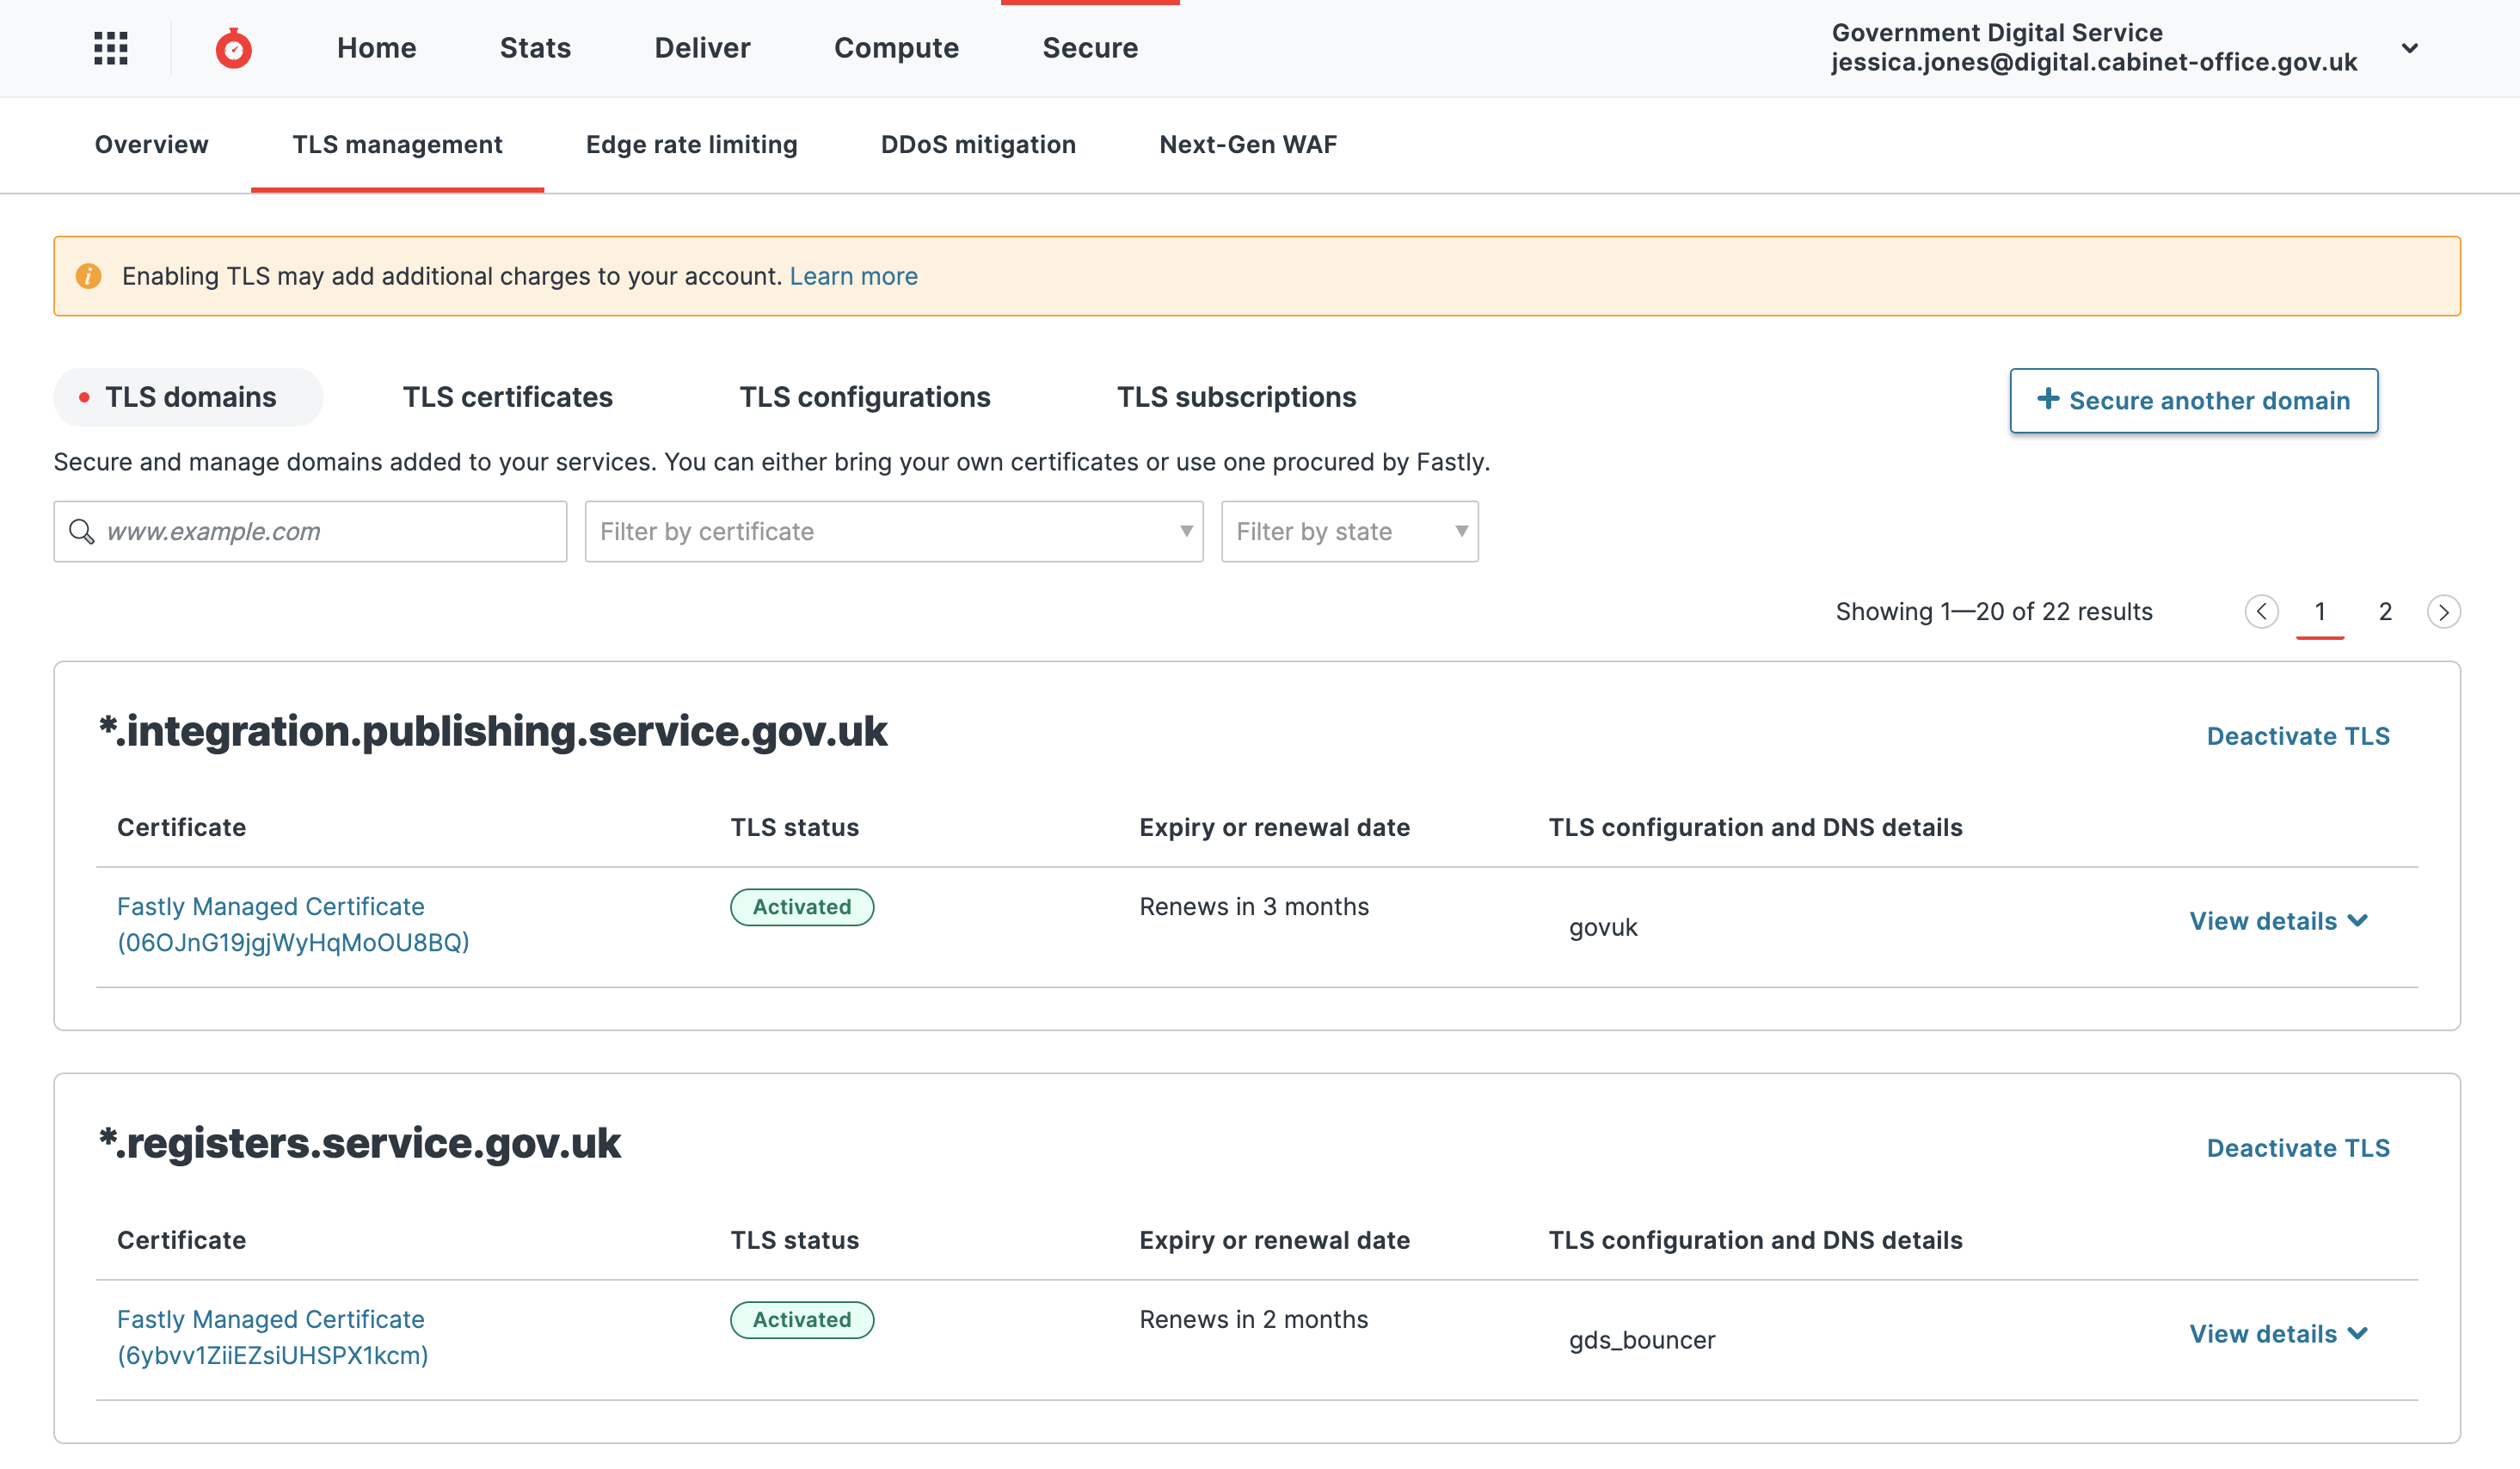Open the Deliver menu item
The width and height of the screenshot is (2520, 1469).
pos(702,48)
